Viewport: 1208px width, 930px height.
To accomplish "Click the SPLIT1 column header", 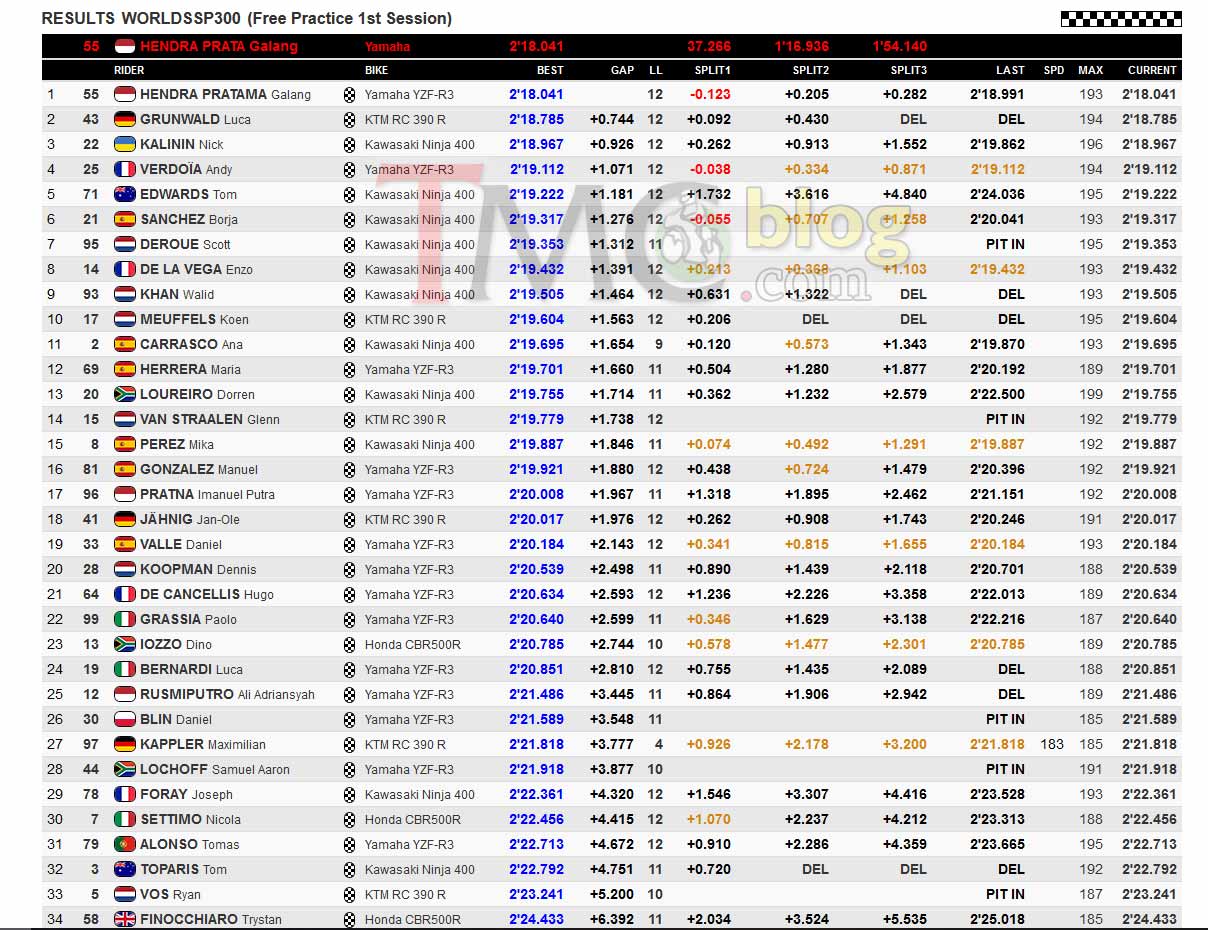I will click(713, 70).
